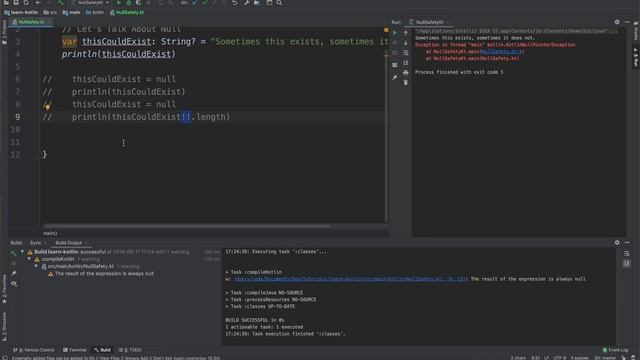
Task: Click the tool windows quick-access icon bottom-left
Action: tap(4, 358)
